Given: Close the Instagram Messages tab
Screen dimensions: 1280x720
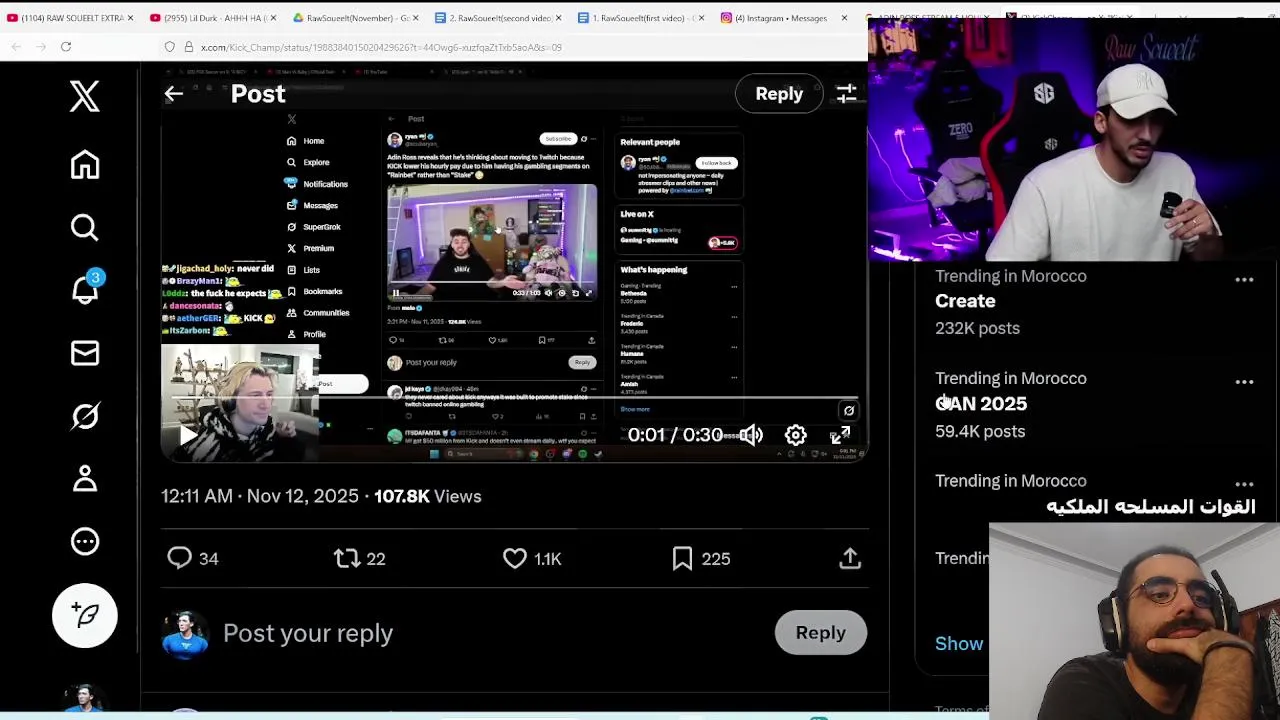Looking at the screenshot, I should pos(844,18).
